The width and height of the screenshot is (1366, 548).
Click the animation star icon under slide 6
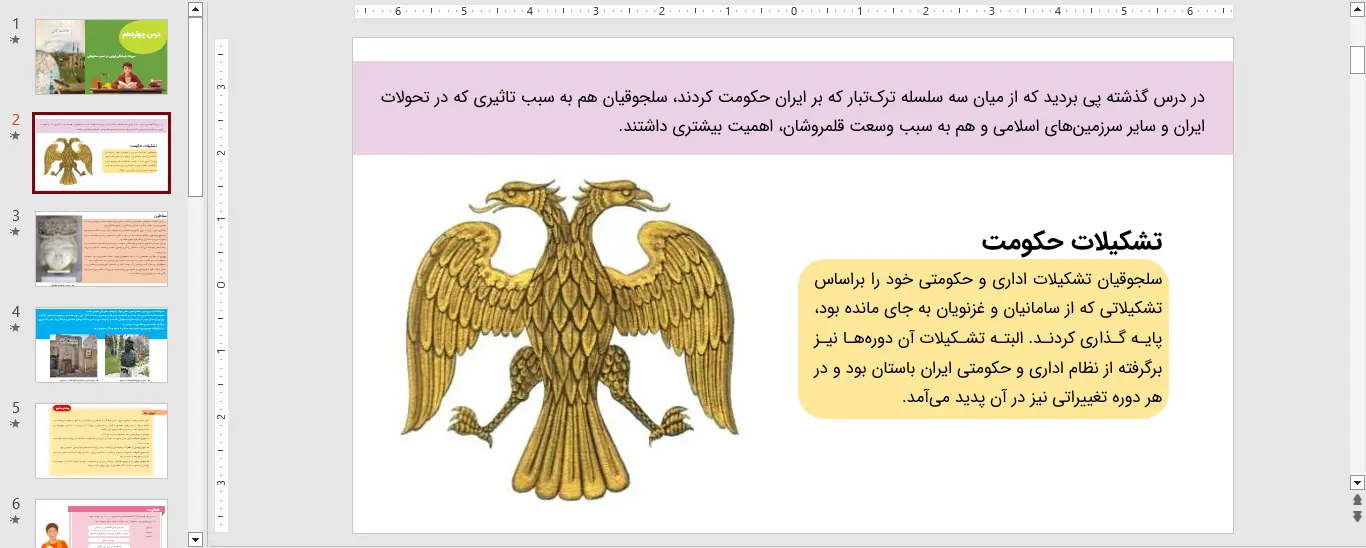point(15,520)
